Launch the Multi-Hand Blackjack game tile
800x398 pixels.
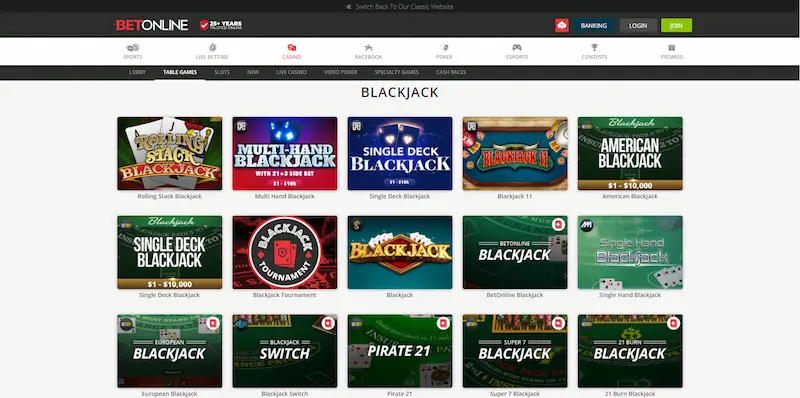pyautogui.click(x=285, y=154)
